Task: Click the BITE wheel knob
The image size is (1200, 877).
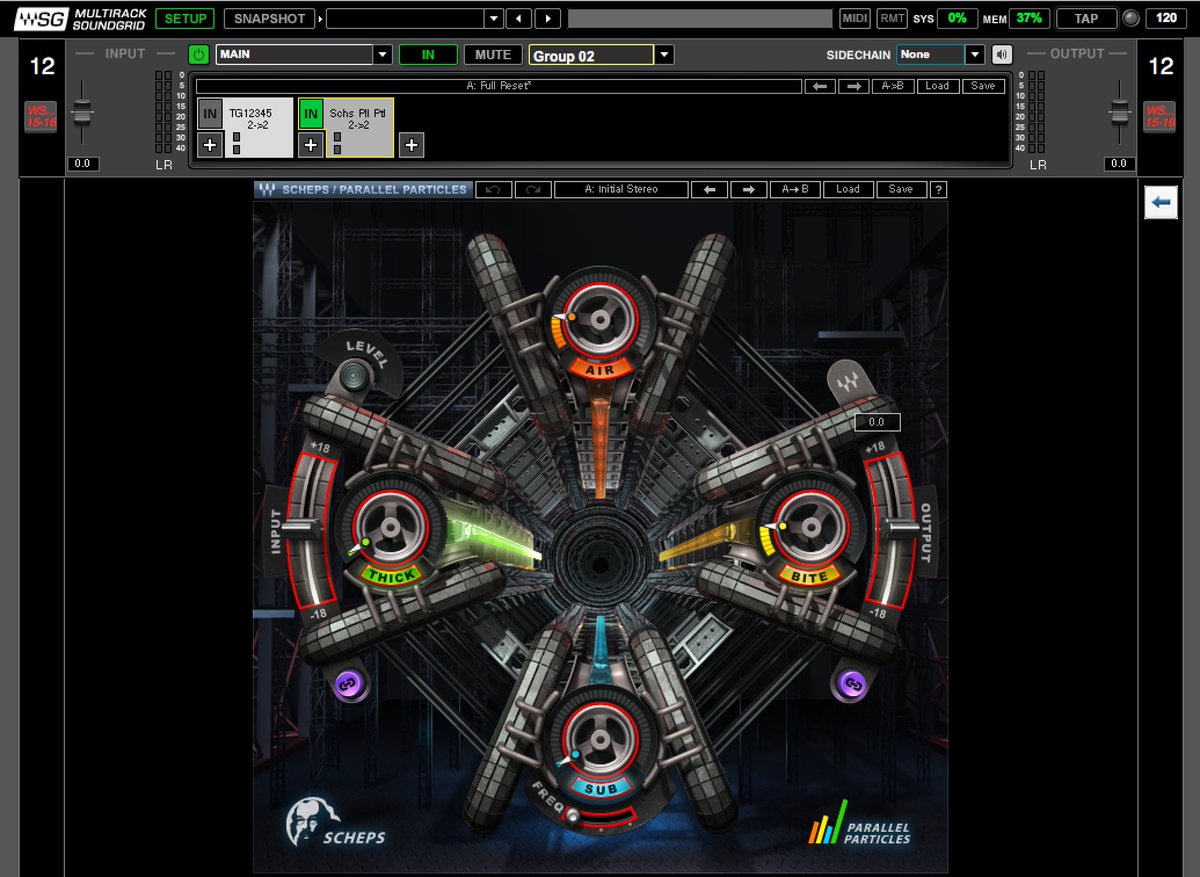Action: pos(811,527)
